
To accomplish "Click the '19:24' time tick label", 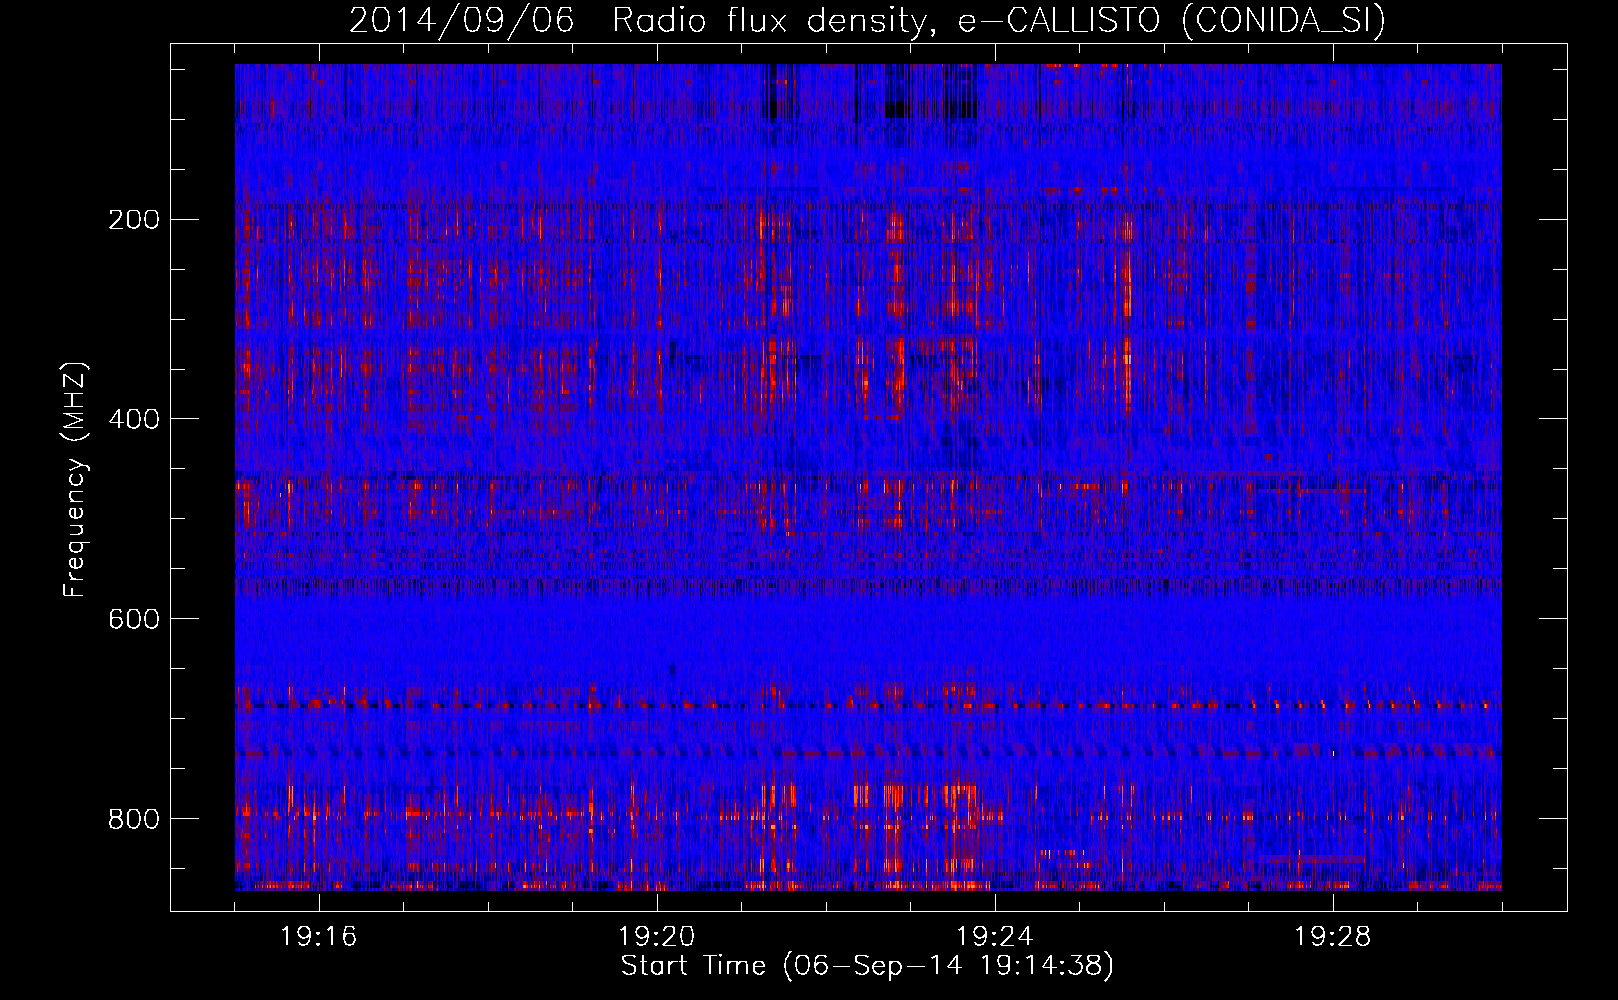I will [995, 936].
